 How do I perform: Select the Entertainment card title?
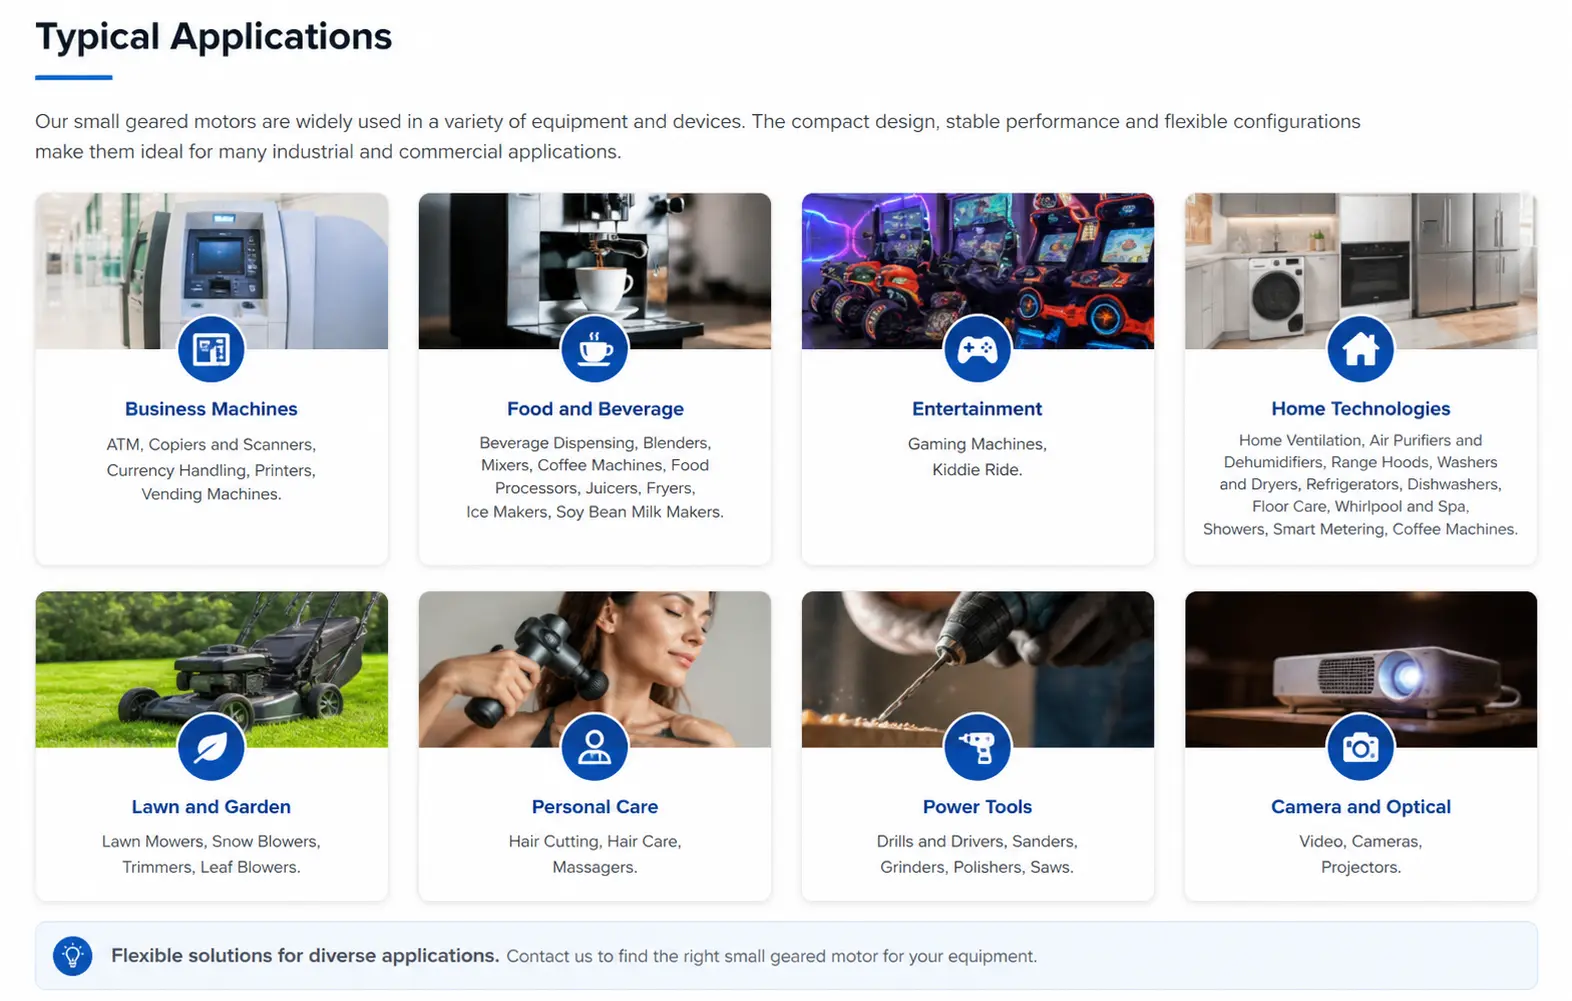click(977, 409)
